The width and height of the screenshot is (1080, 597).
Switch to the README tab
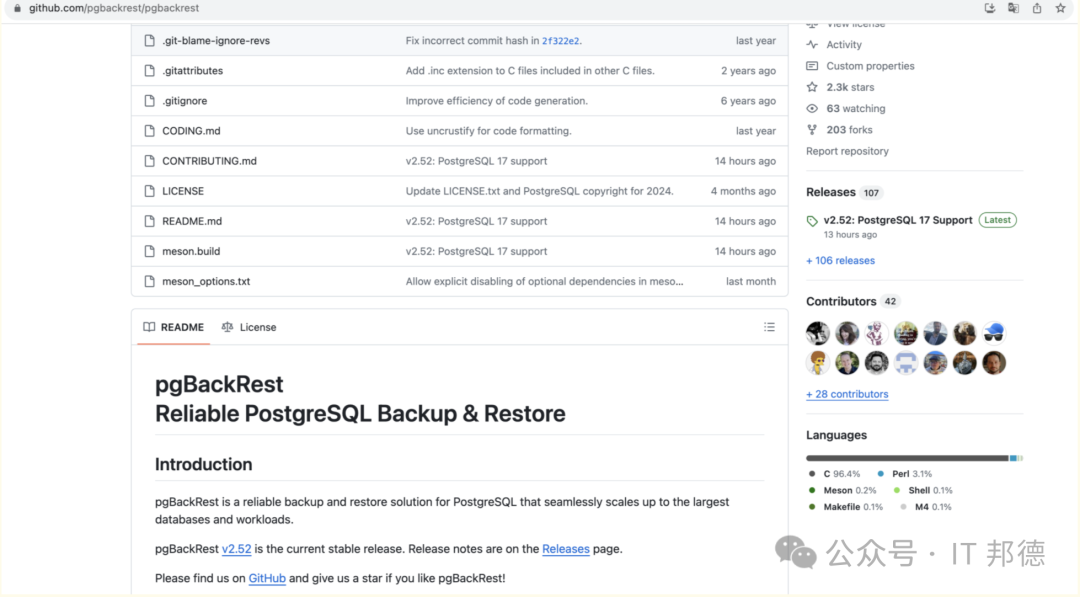pos(174,327)
